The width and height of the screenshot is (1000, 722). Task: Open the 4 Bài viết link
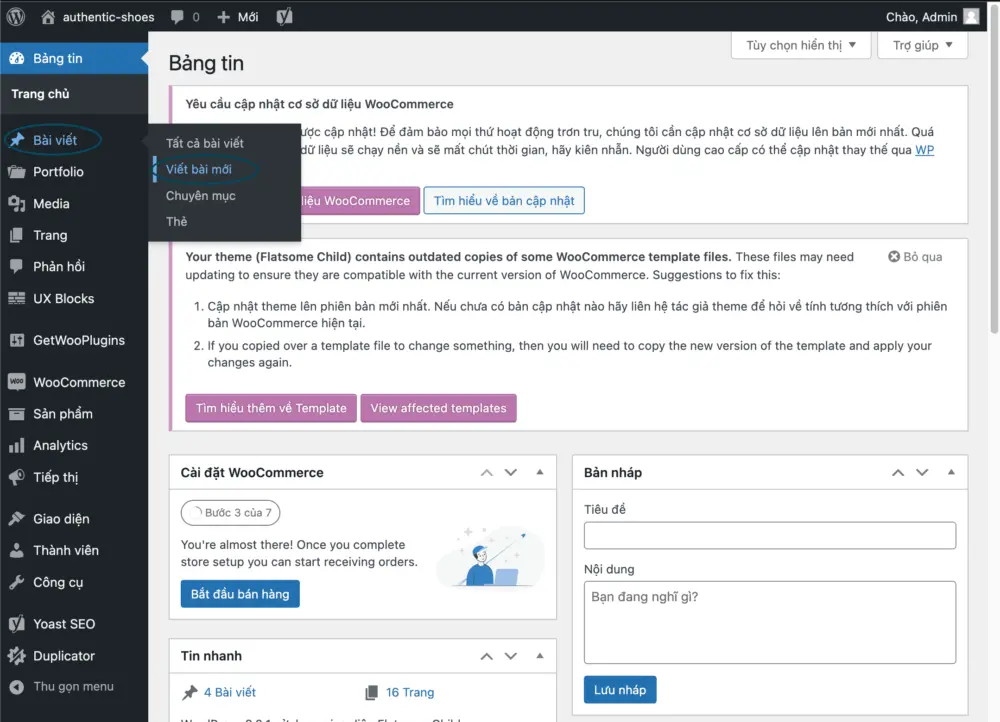click(230, 692)
